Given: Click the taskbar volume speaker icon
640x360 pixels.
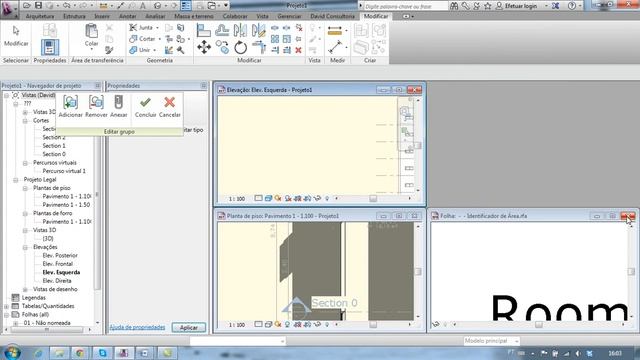Looking at the screenshot, I should (x=578, y=353).
